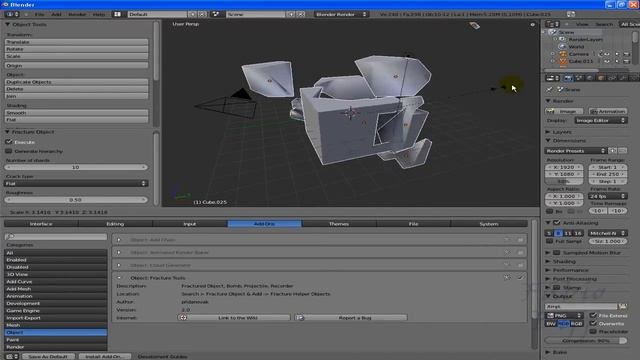Open the 24 fps frame rate dropdown
The image size is (640, 360).
607,196
